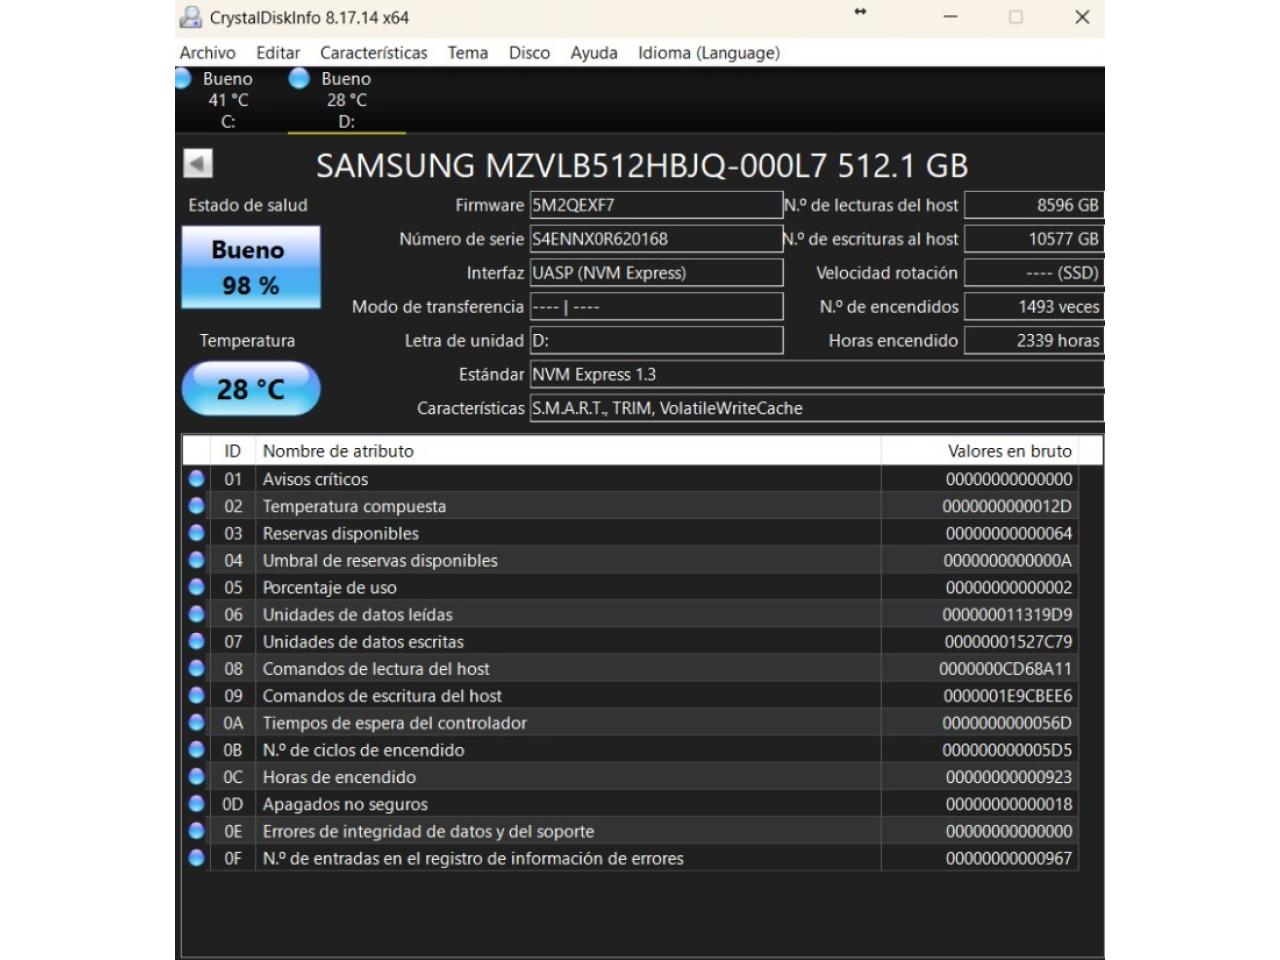The width and height of the screenshot is (1280, 960).
Task: Click raw value 0000001E9CBEE6
Action: coord(1007,695)
